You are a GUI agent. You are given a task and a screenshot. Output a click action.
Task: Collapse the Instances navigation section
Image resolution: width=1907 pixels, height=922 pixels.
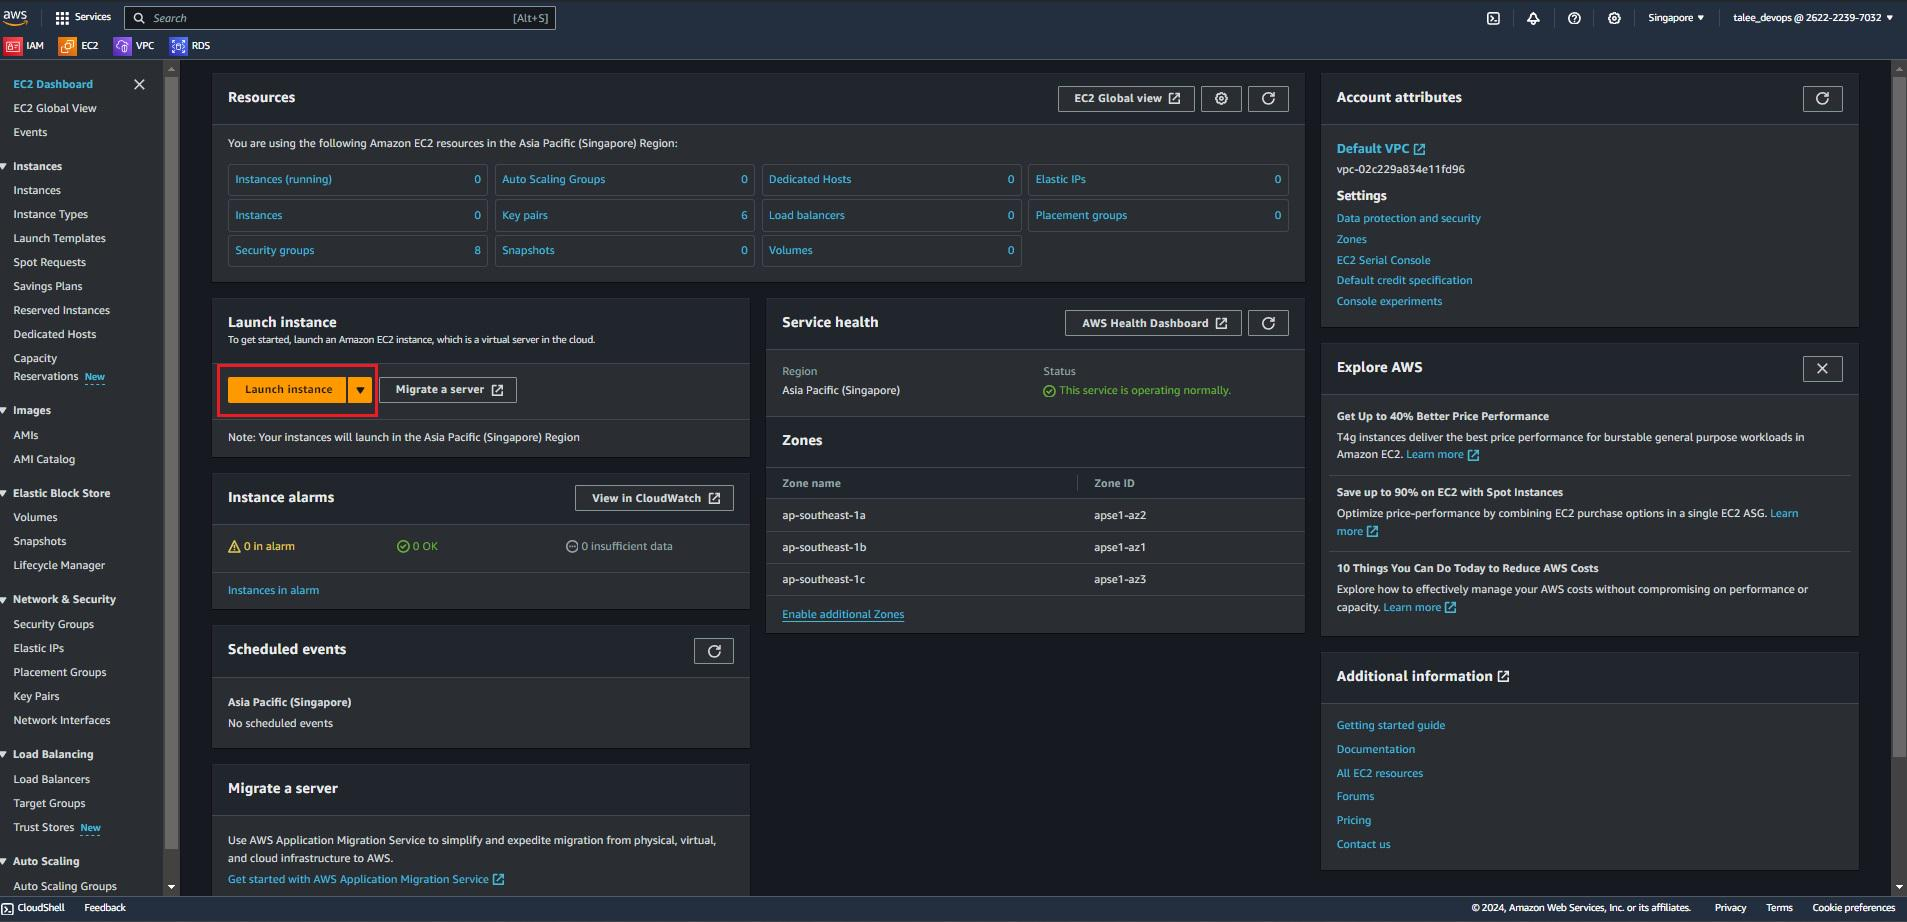click(5, 167)
